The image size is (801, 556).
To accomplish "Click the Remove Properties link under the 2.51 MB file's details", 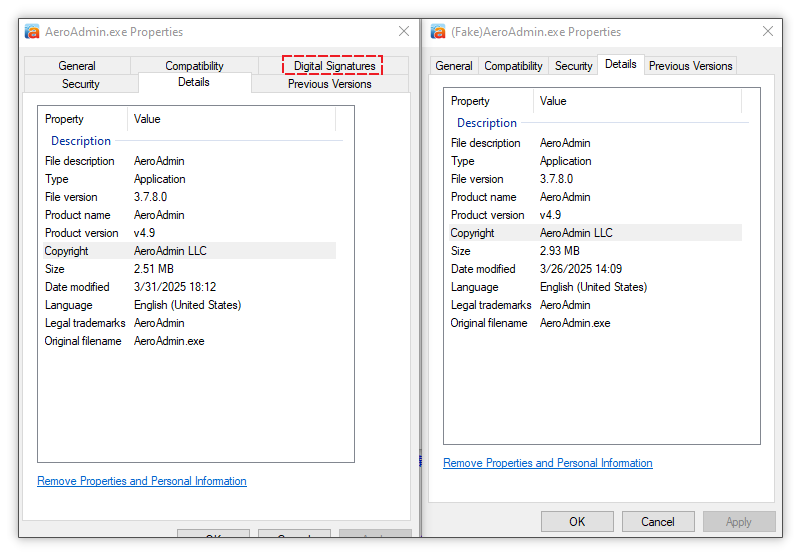I will coord(141,481).
